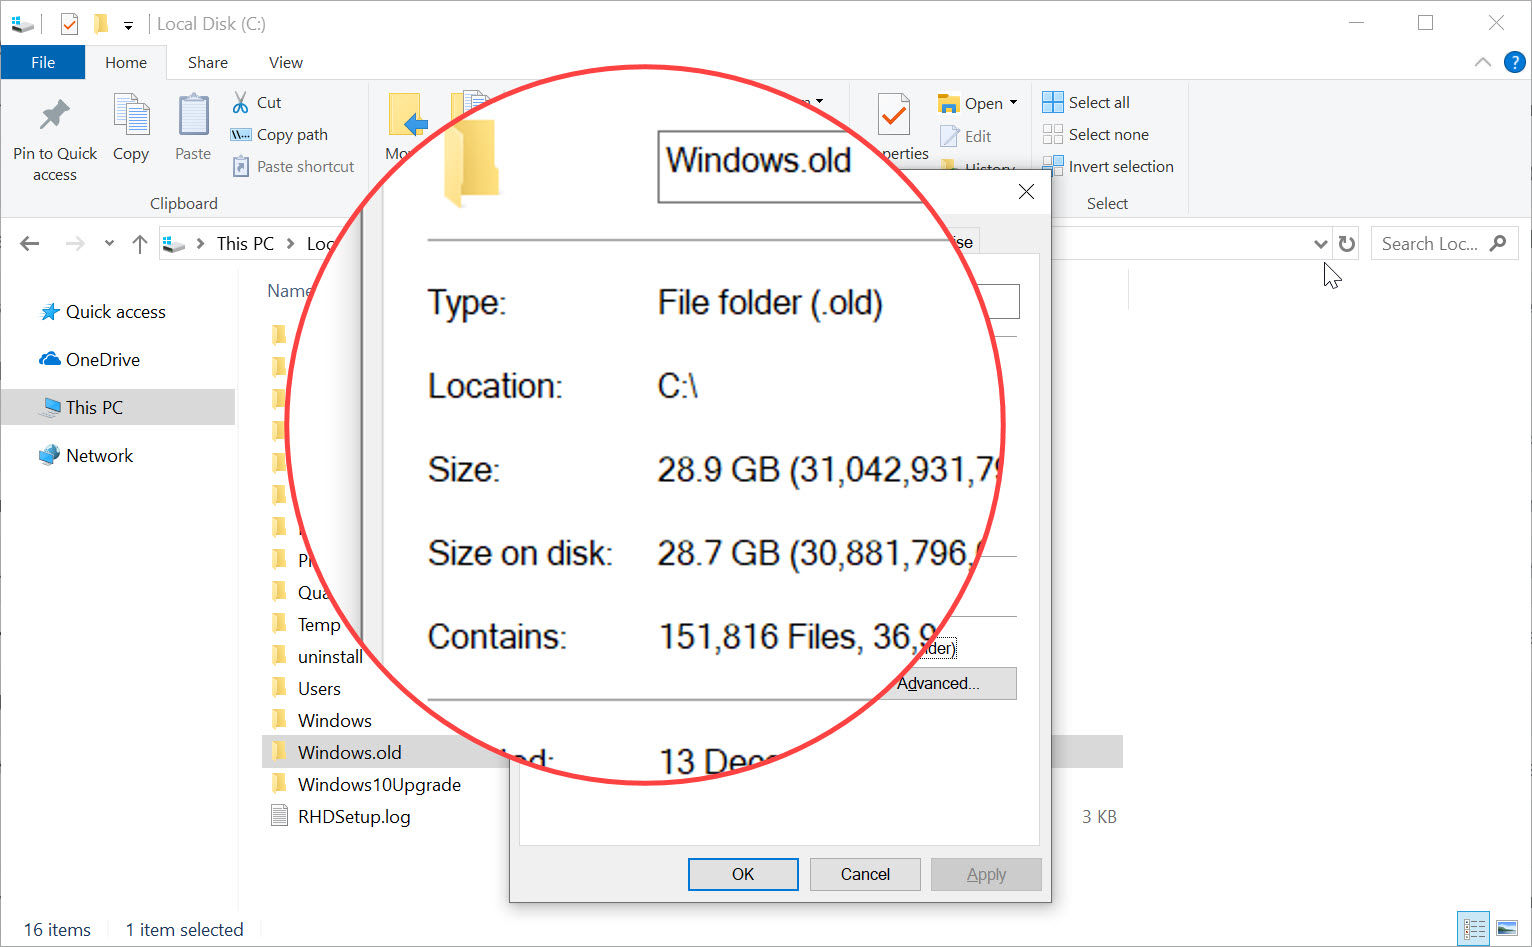This screenshot has width=1532, height=947.
Task: Open the File tab
Action: point(43,62)
